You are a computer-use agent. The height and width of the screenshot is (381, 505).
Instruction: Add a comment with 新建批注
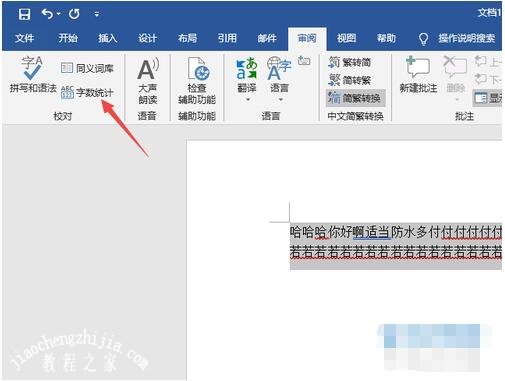pos(418,75)
